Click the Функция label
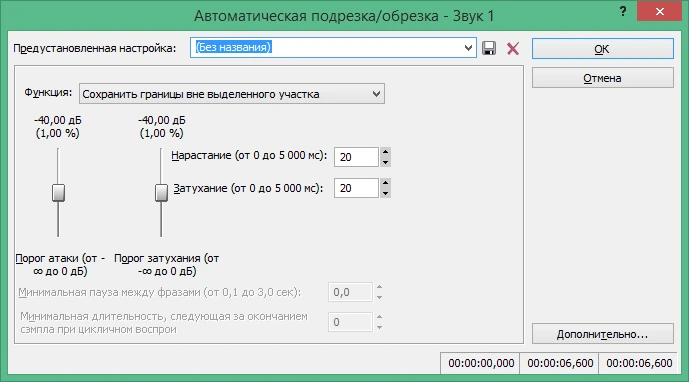Viewport: 689px width, 382px height. point(48,93)
